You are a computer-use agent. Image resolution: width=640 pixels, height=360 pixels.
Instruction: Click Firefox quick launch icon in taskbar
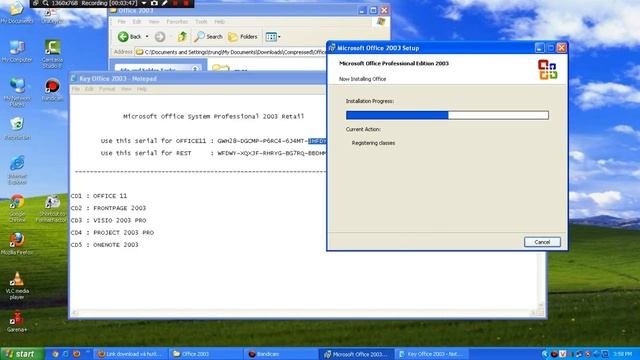point(76,354)
